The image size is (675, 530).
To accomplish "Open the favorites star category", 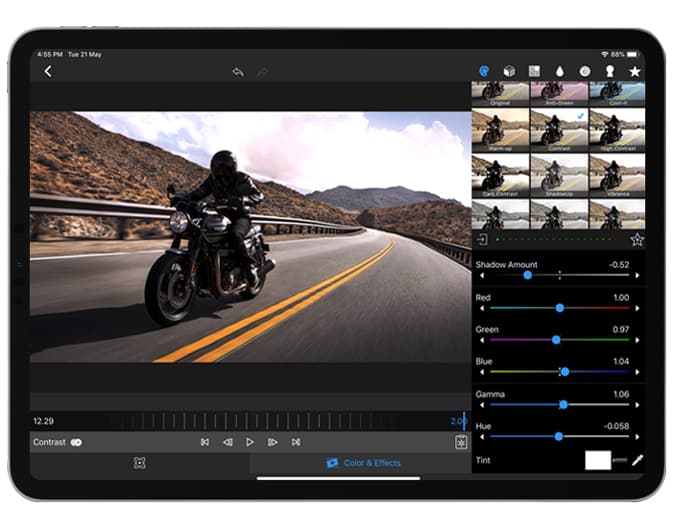I will [x=635, y=71].
